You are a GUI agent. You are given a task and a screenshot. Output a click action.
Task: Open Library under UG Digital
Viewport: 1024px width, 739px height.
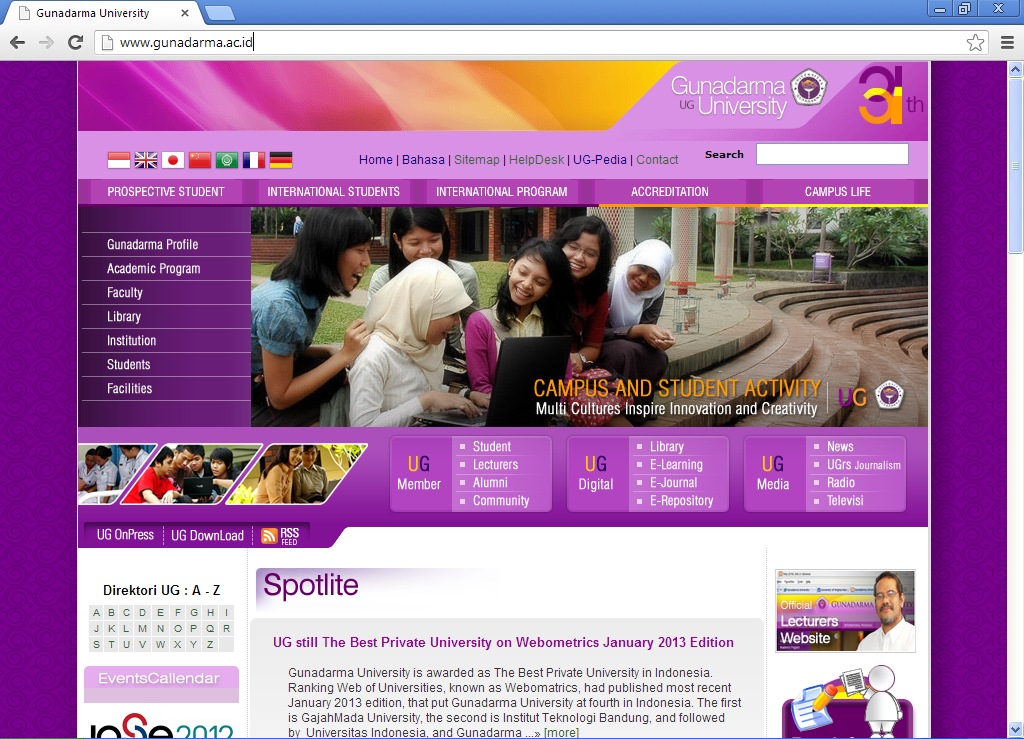click(x=667, y=447)
